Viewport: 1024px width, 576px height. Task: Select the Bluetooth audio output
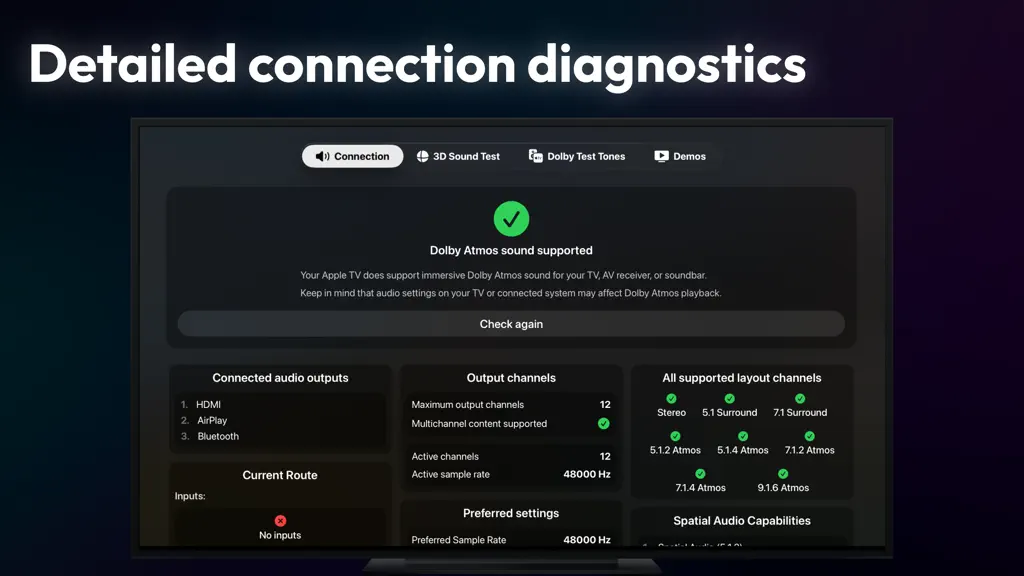click(218, 436)
